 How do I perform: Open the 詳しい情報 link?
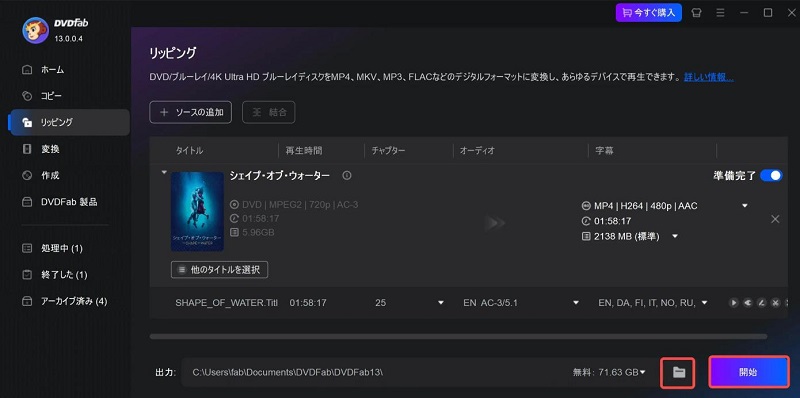click(709, 78)
